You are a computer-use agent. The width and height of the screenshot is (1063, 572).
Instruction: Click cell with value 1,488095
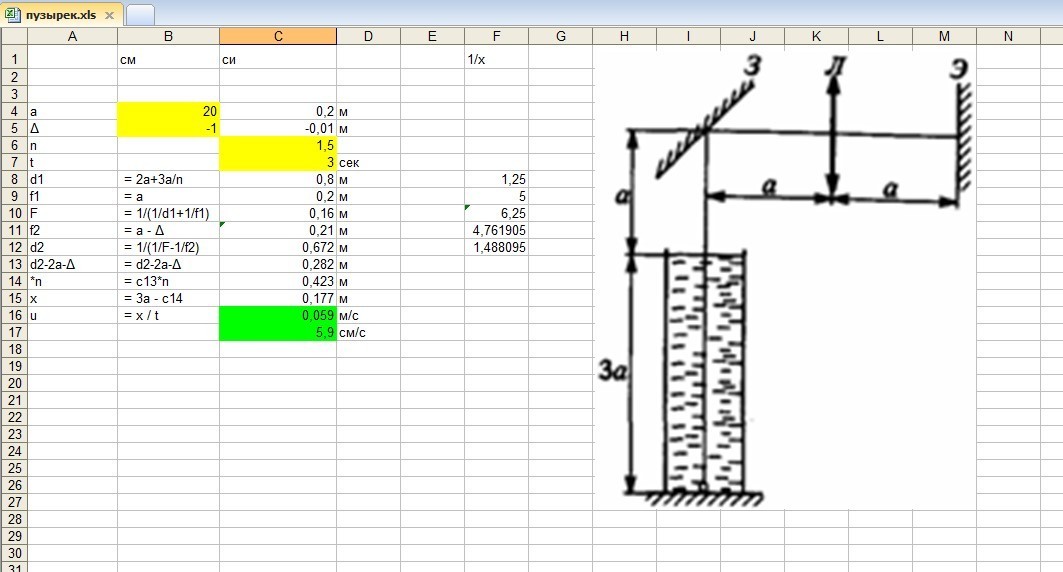point(496,247)
